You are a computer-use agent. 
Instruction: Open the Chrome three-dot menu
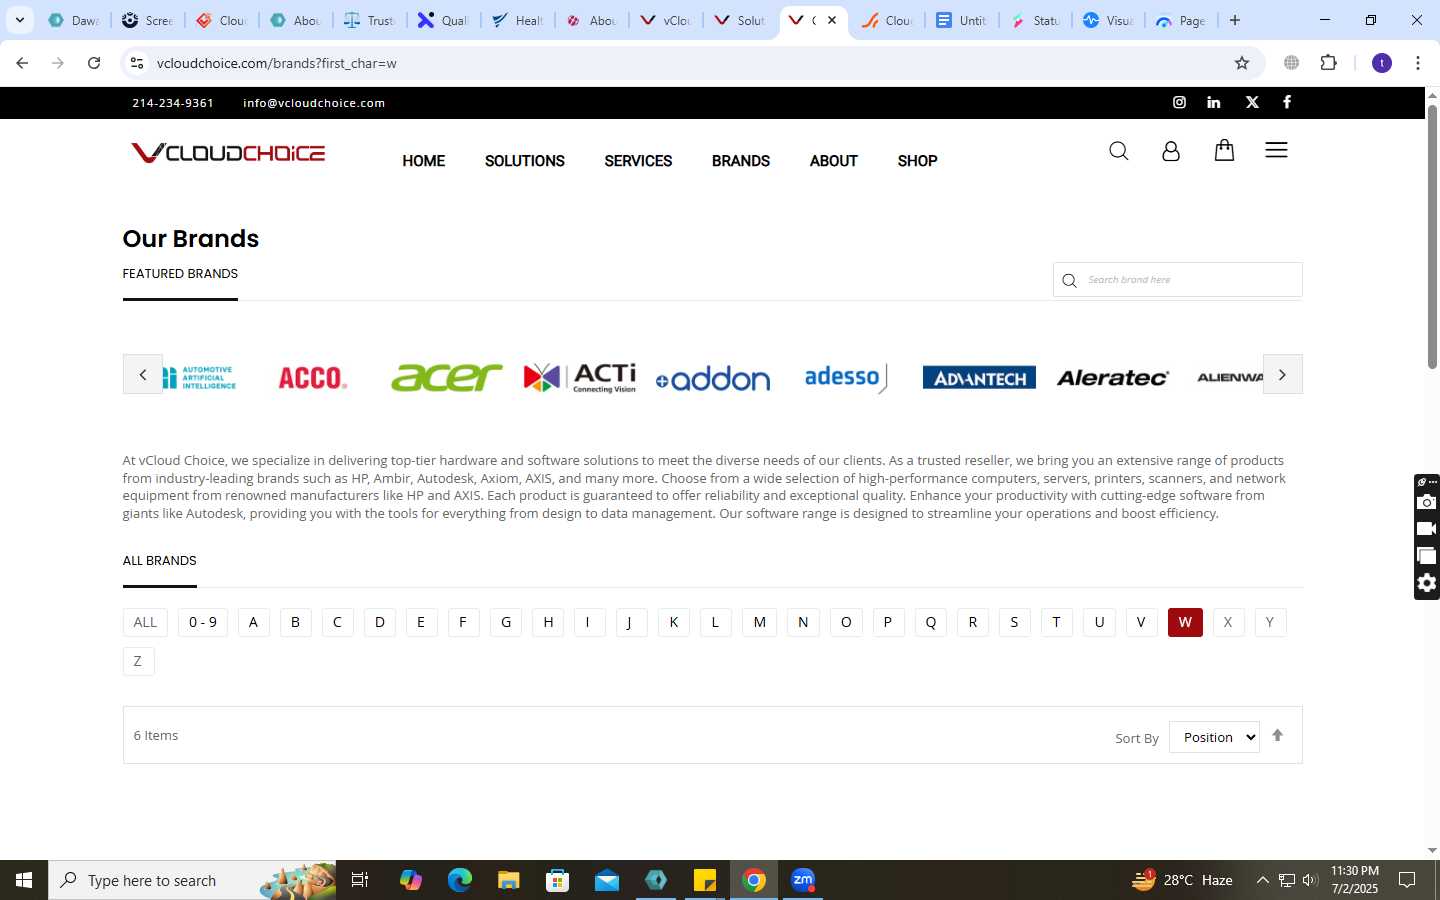click(x=1418, y=63)
